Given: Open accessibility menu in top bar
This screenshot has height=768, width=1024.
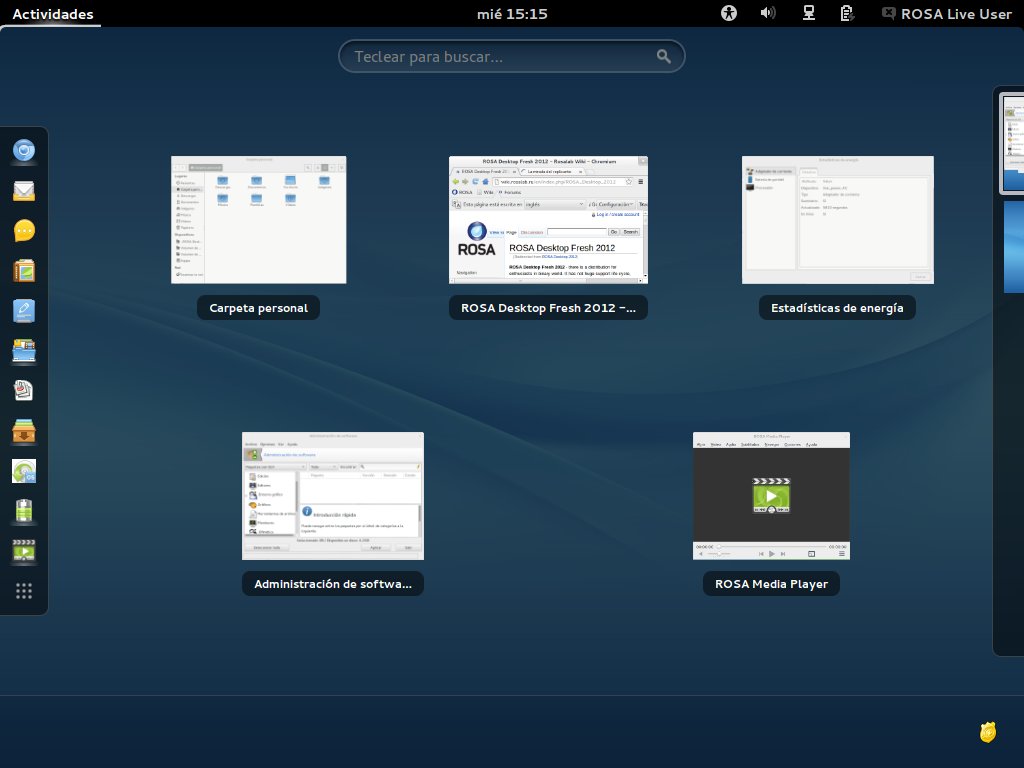Looking at the screenshot, I should tap(729, 13).
